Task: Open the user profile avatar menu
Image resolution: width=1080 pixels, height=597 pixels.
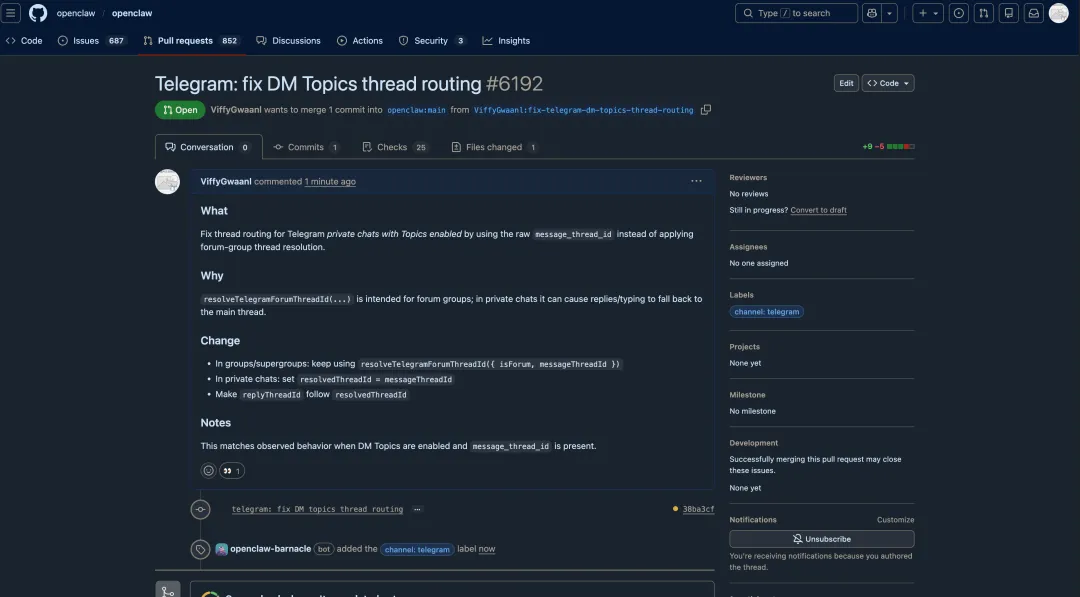Action: point(1059,13)
